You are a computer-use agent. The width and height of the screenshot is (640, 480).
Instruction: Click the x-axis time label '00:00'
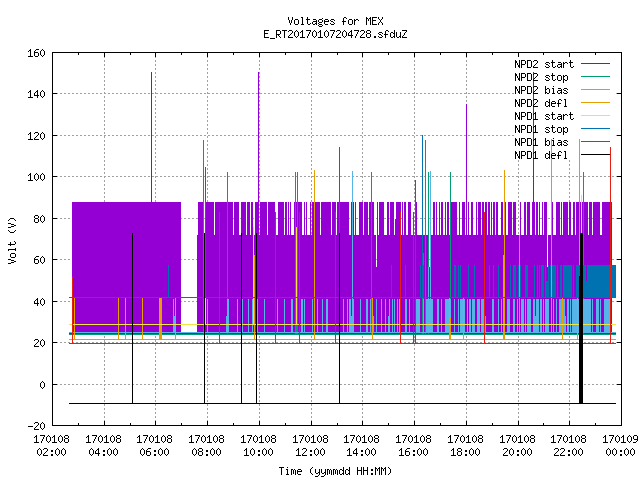(x=620, y=452)
